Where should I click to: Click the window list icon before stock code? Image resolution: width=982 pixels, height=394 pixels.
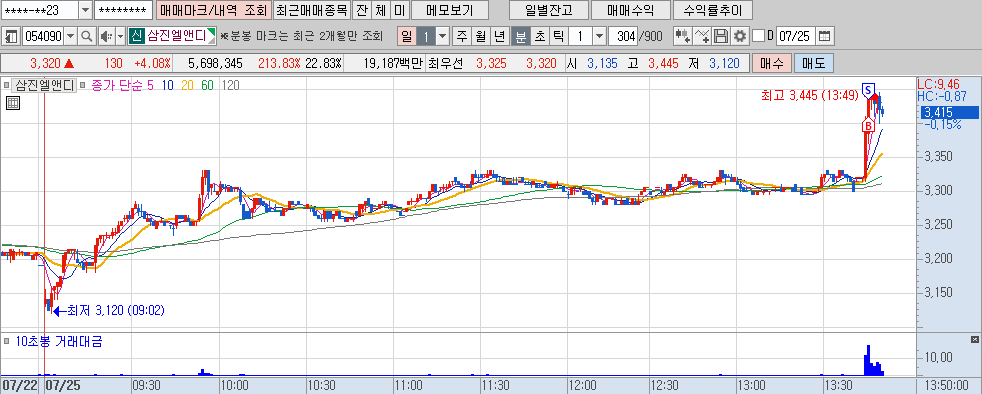pos(11,36)
